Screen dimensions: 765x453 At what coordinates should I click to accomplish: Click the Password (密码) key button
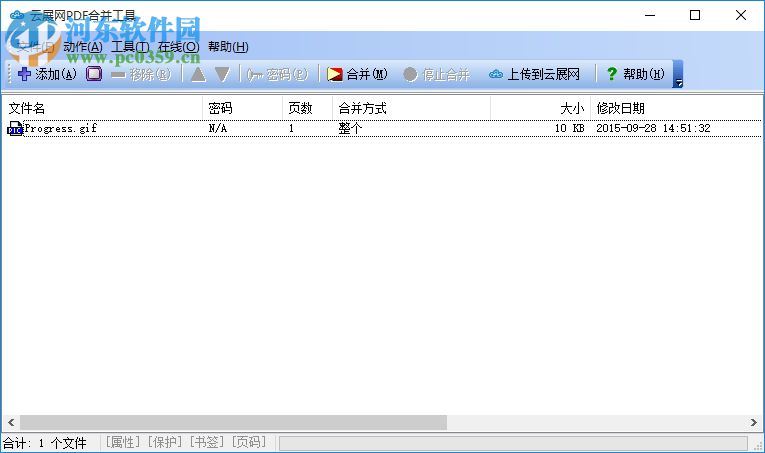(x=277, y=74)
